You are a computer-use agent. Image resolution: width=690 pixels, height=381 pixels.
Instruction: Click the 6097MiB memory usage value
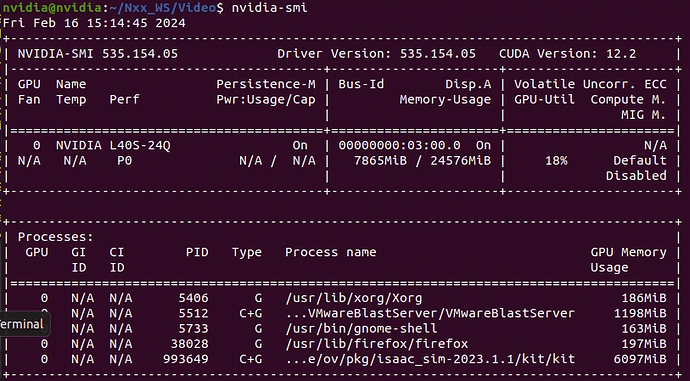tap(640, 359)
